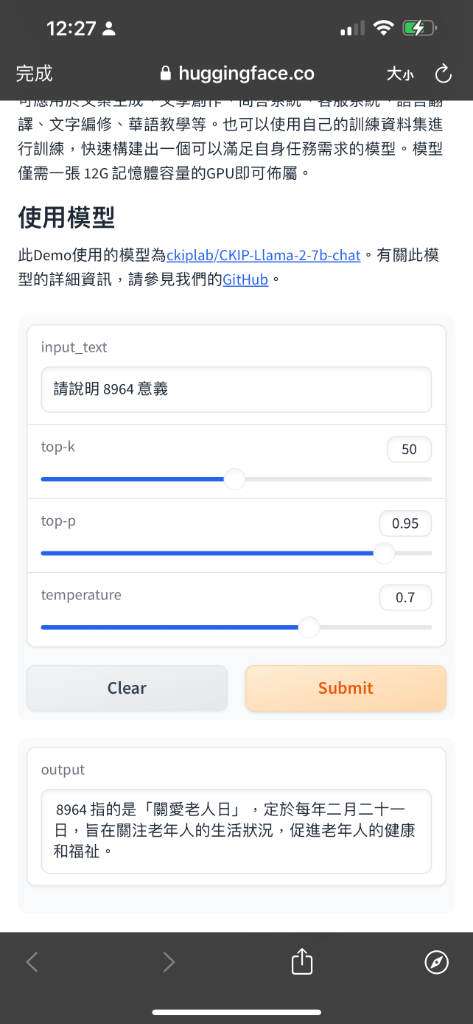Click the Clear button
The width and height of the screenshot is (473, 1024).
[127, 688]
